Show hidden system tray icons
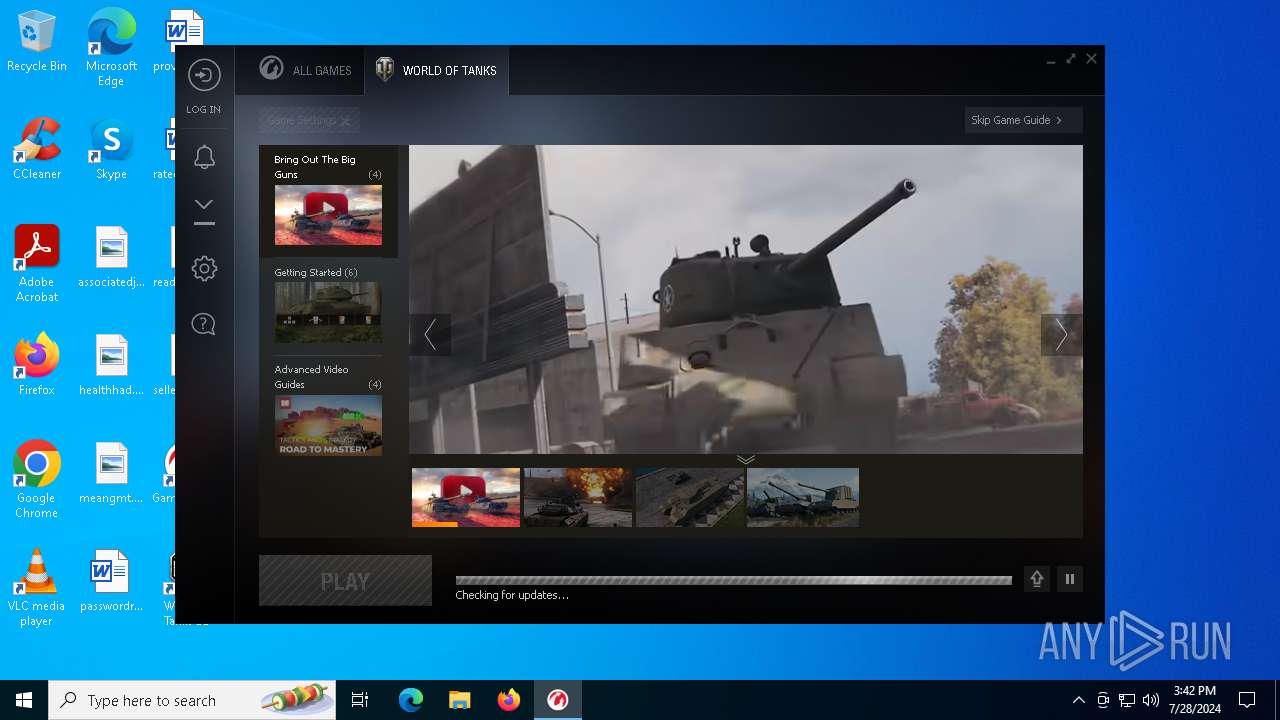 point(1078,700)
